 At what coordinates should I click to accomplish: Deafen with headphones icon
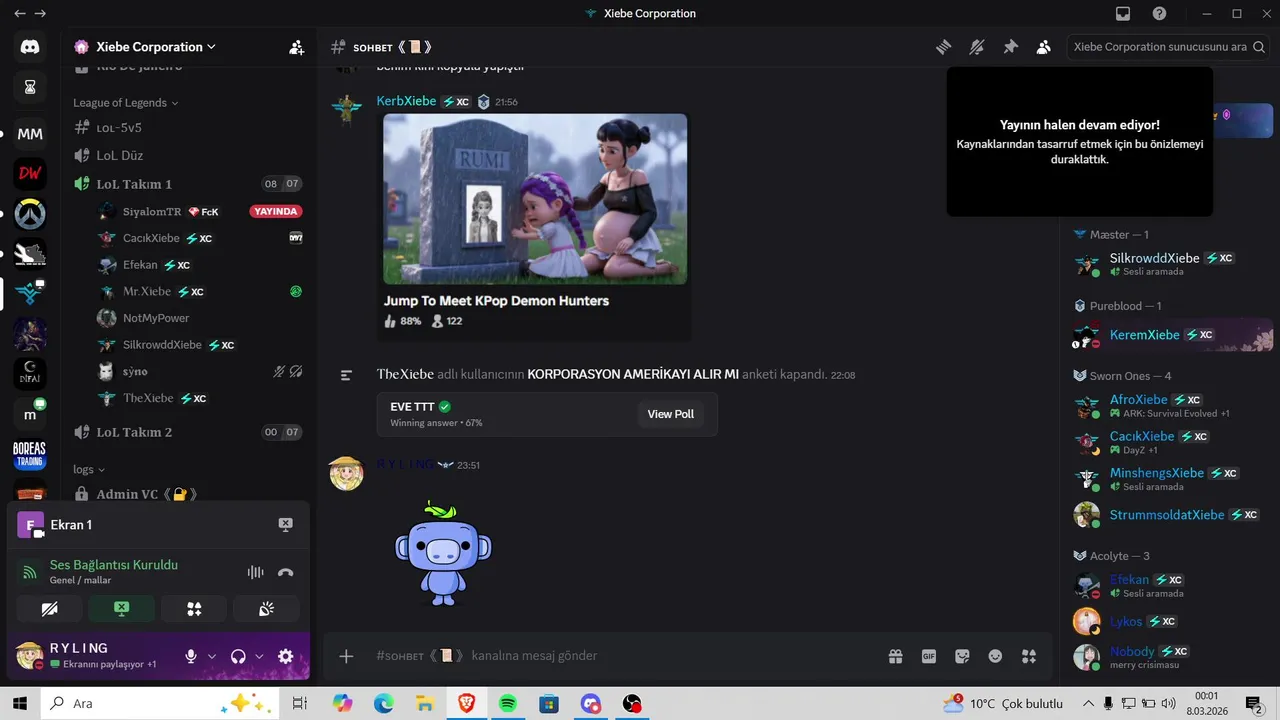pos(238,656)
